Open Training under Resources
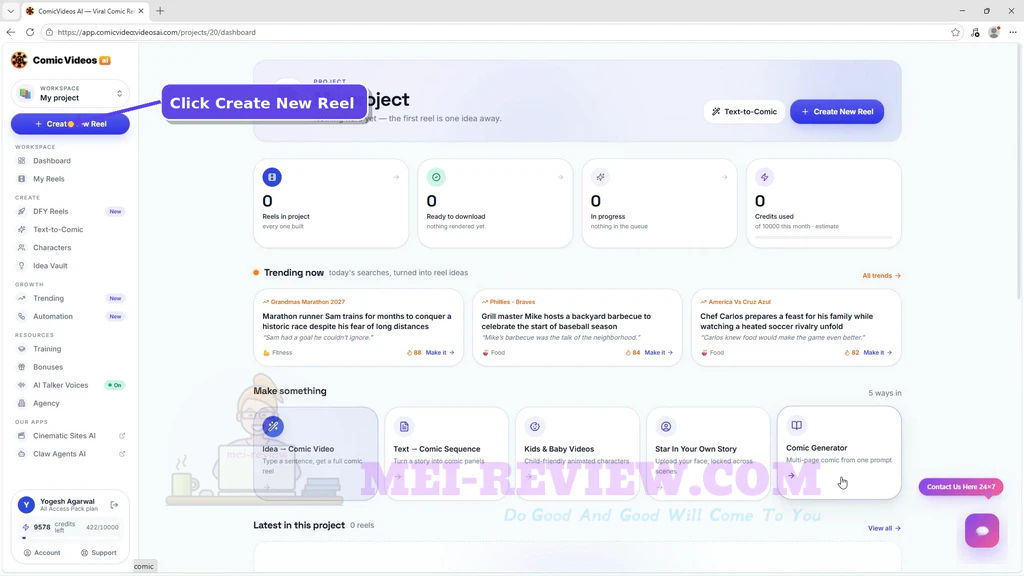Image resolution: width=1024 pixels, height=576 pixels. coord(47,349)
